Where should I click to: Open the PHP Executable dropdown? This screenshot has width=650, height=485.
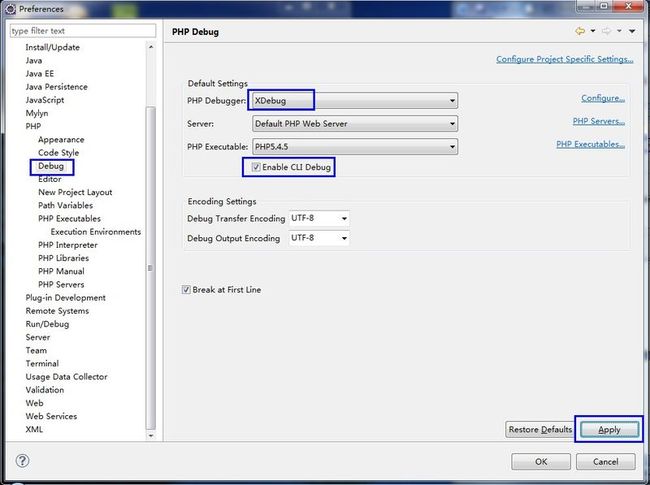coord(355,146)
